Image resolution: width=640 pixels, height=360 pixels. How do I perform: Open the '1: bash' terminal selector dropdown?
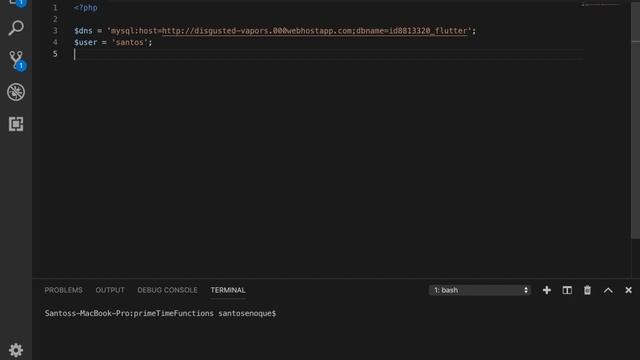tap(480, 290)
